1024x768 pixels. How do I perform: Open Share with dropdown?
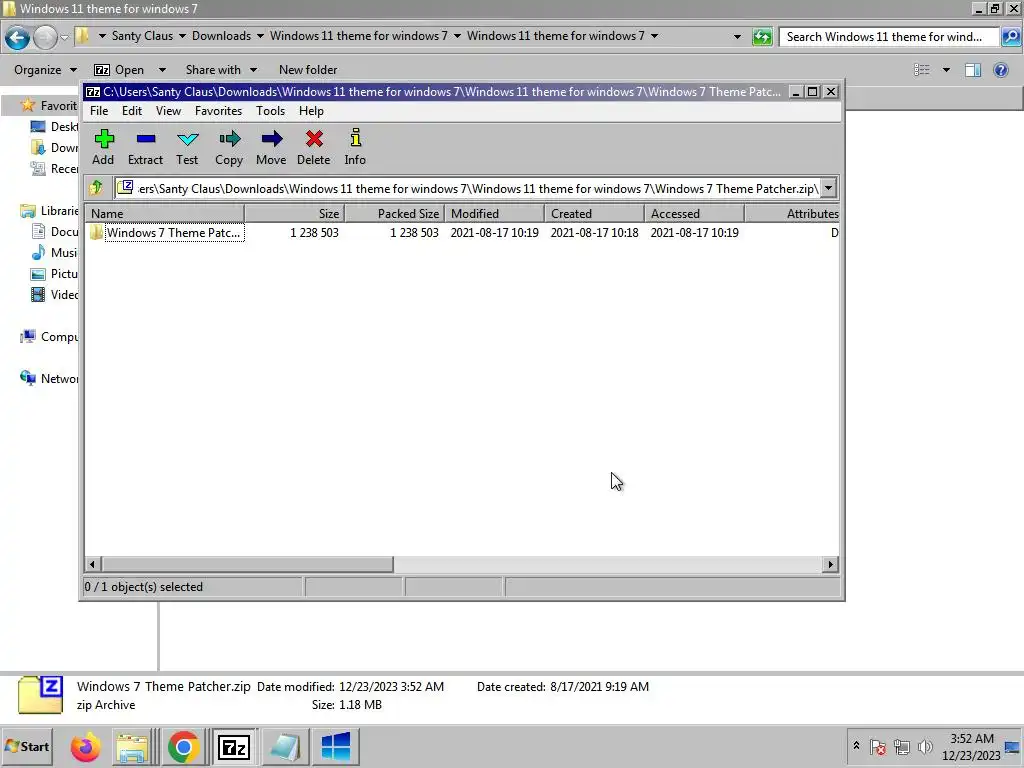221,70
